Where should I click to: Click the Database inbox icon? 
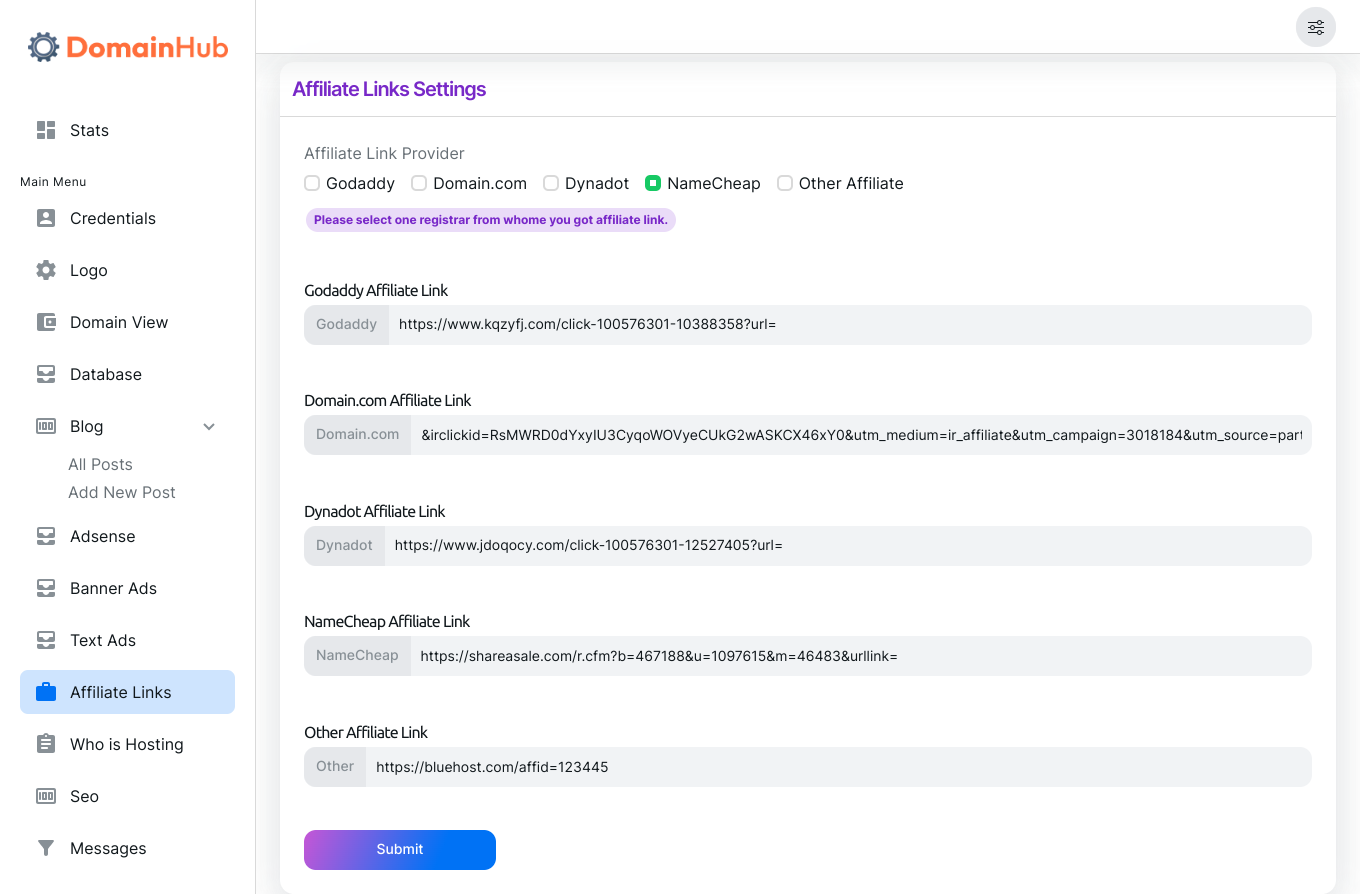(x=46, y=374)
